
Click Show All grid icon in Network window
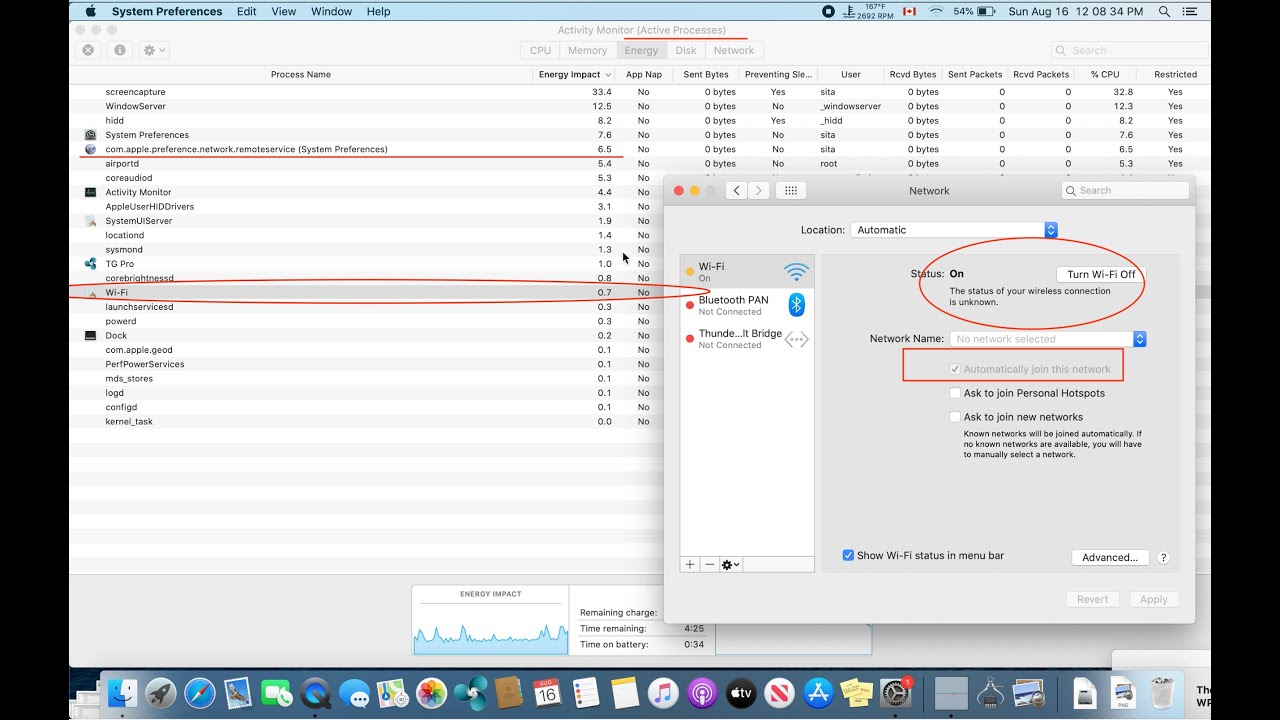[x=791, y=190]
